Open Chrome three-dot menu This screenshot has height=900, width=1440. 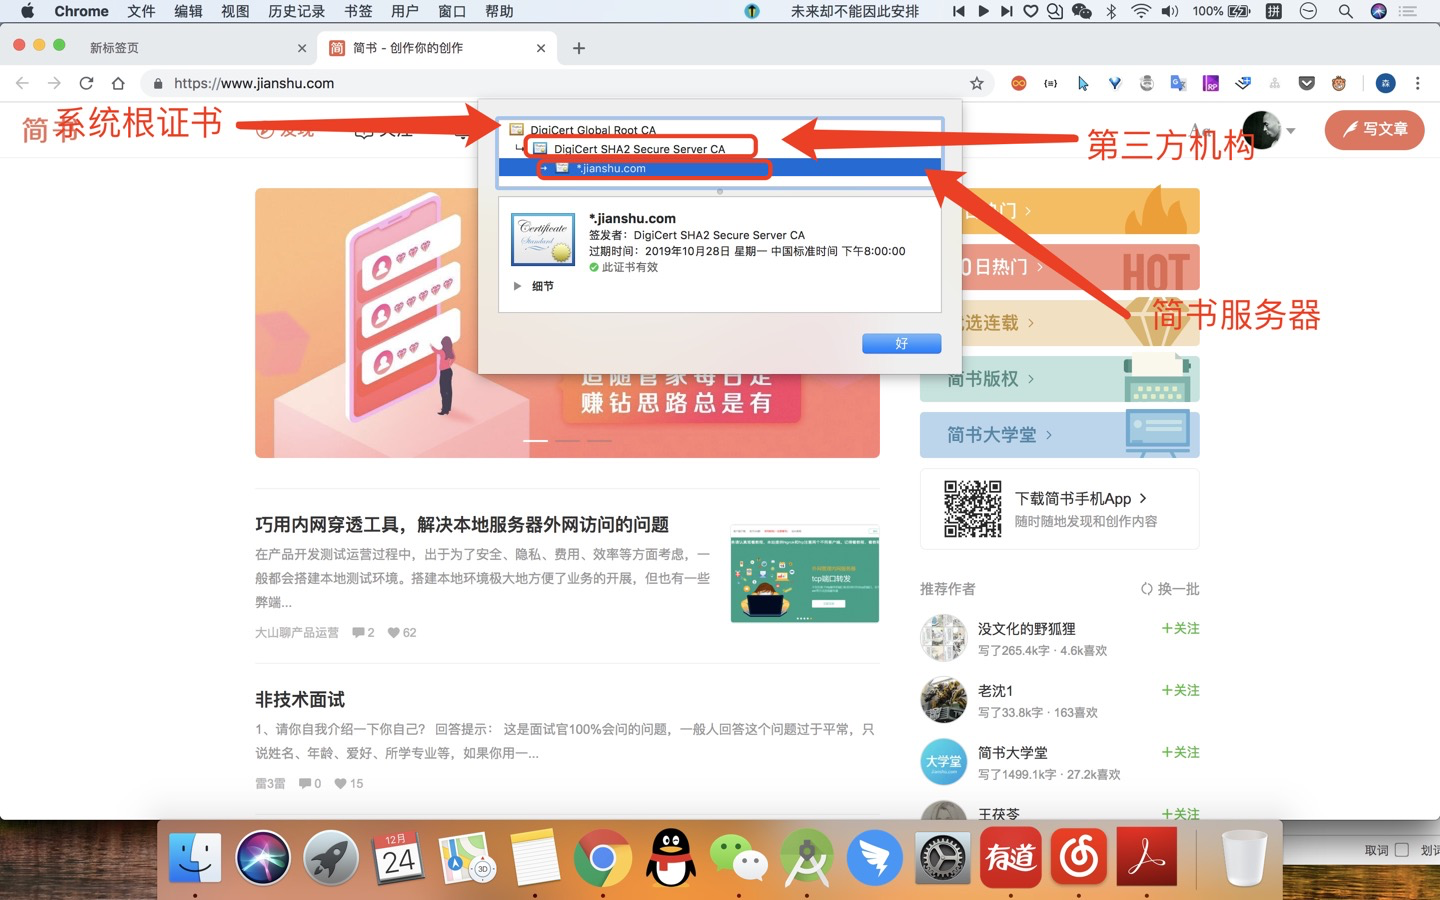coord(1417,83)
